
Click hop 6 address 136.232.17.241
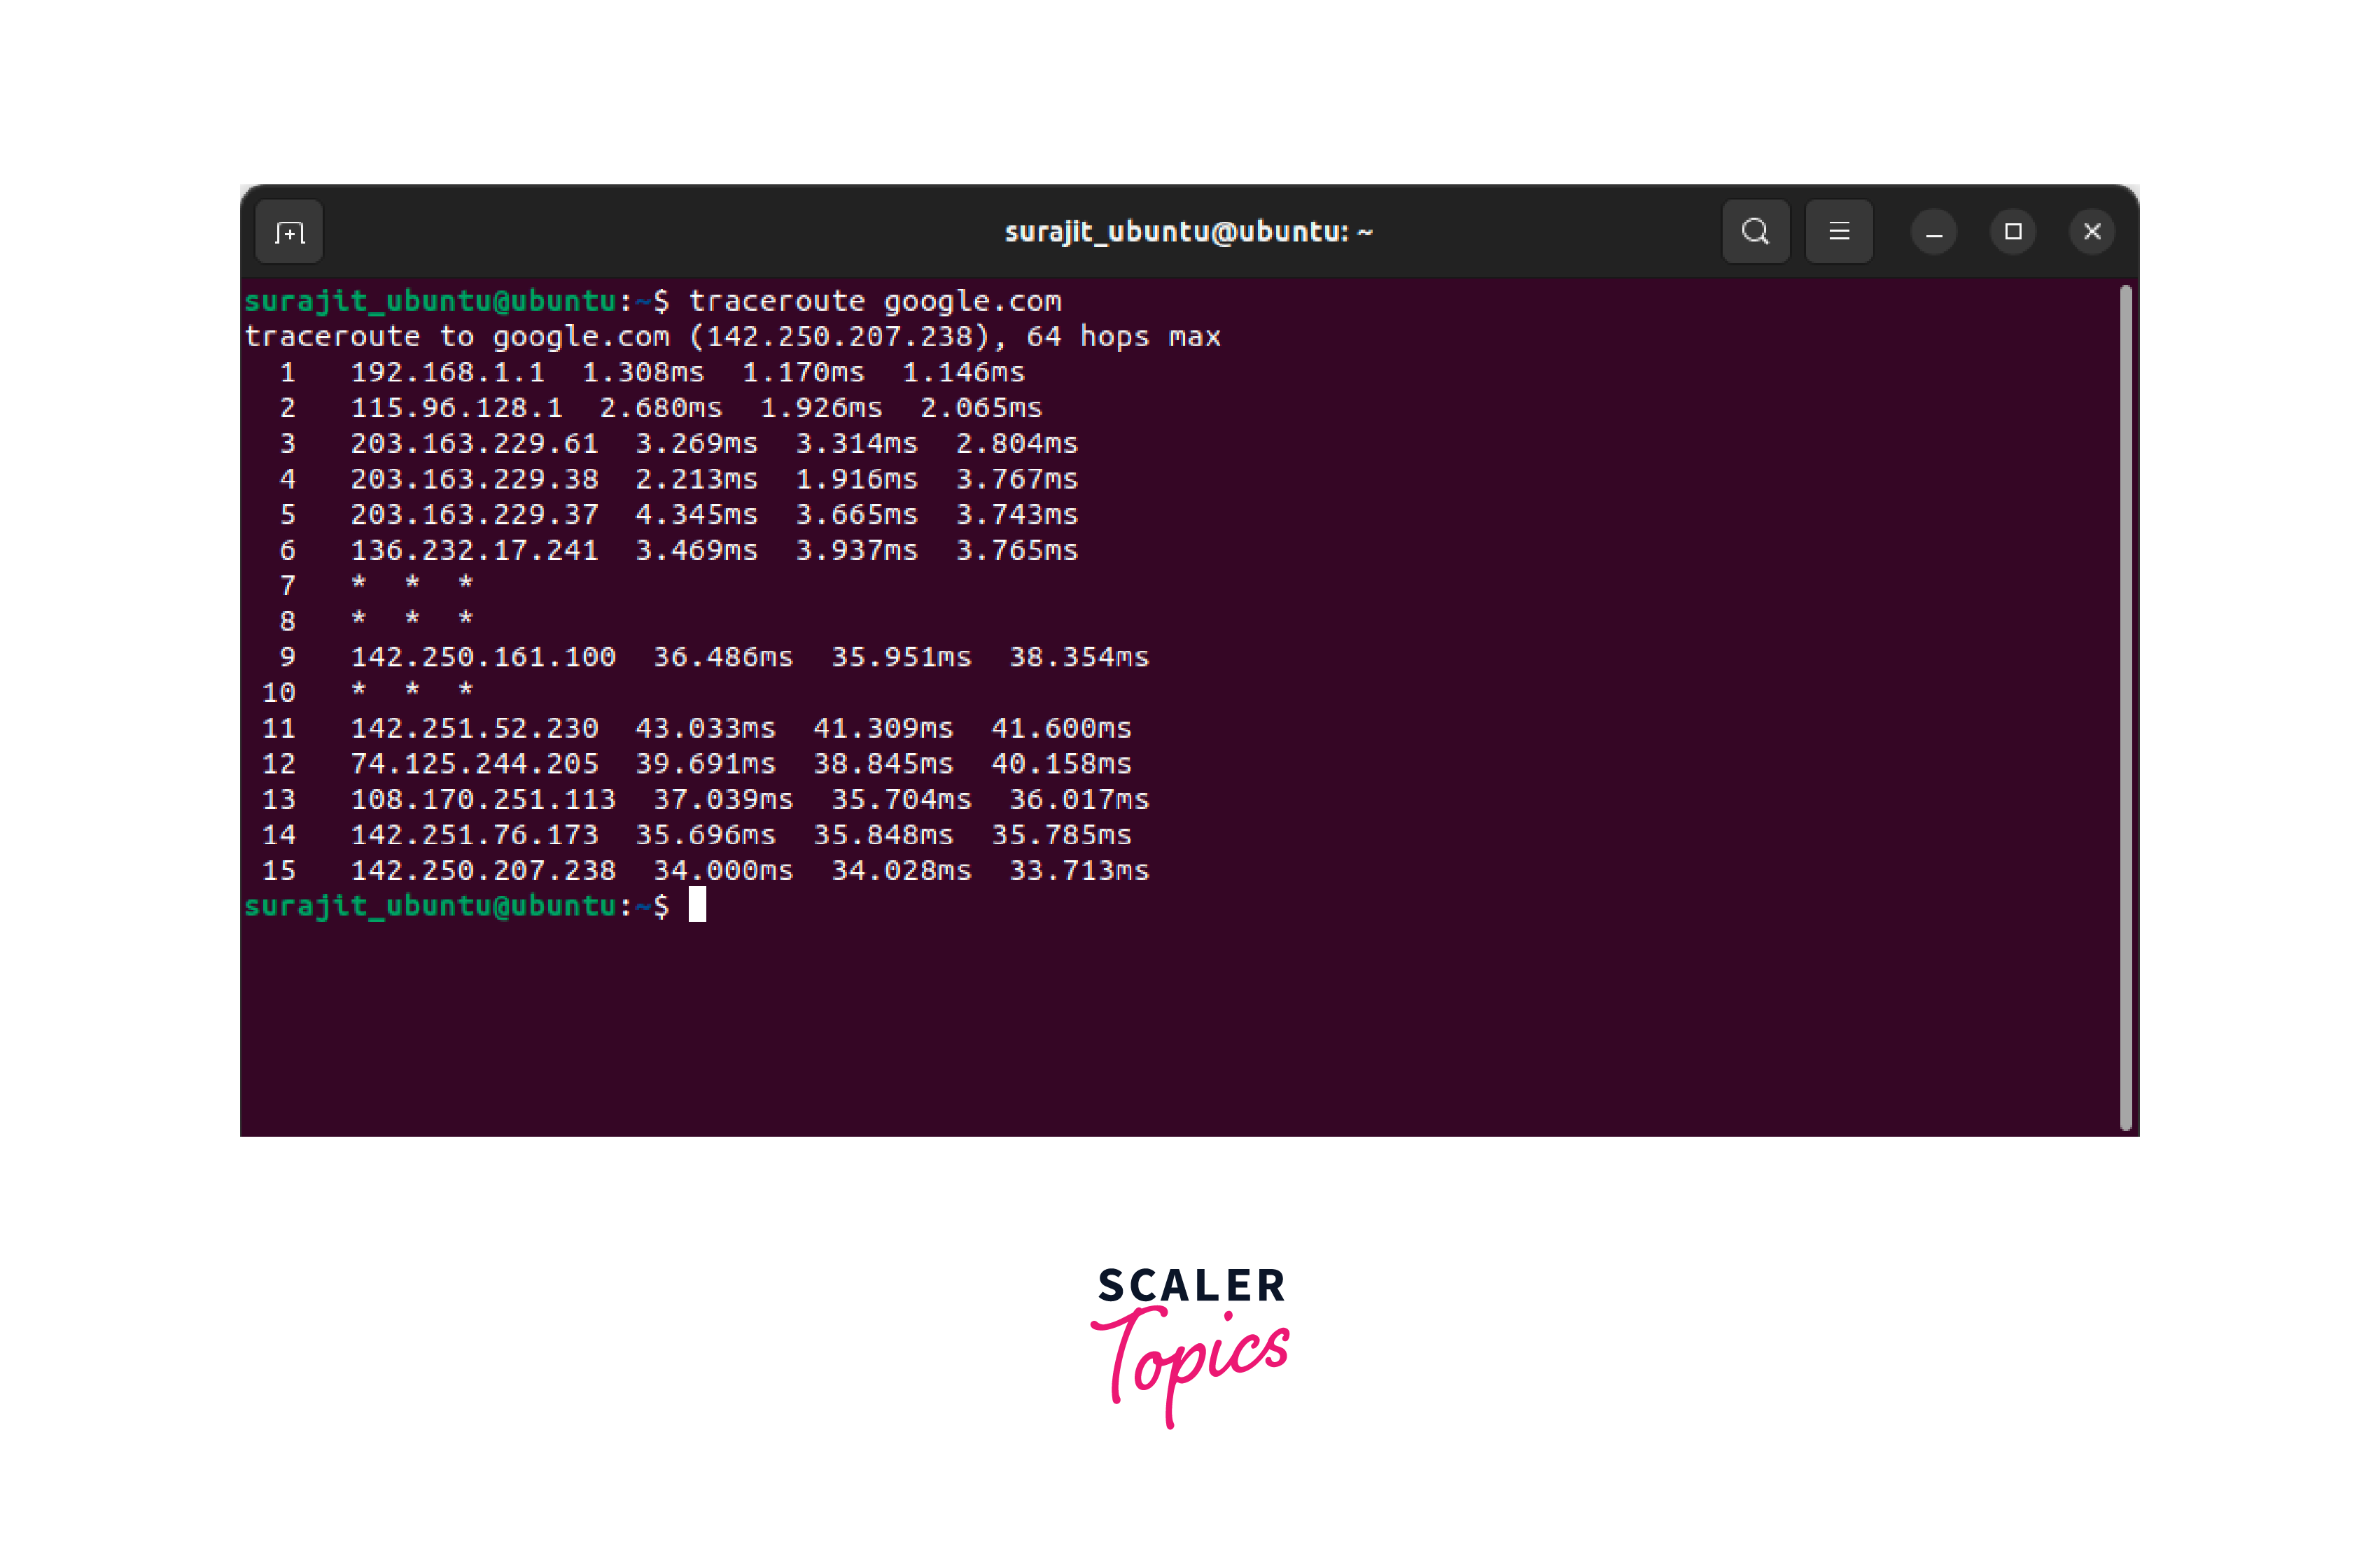click(474, 550)
